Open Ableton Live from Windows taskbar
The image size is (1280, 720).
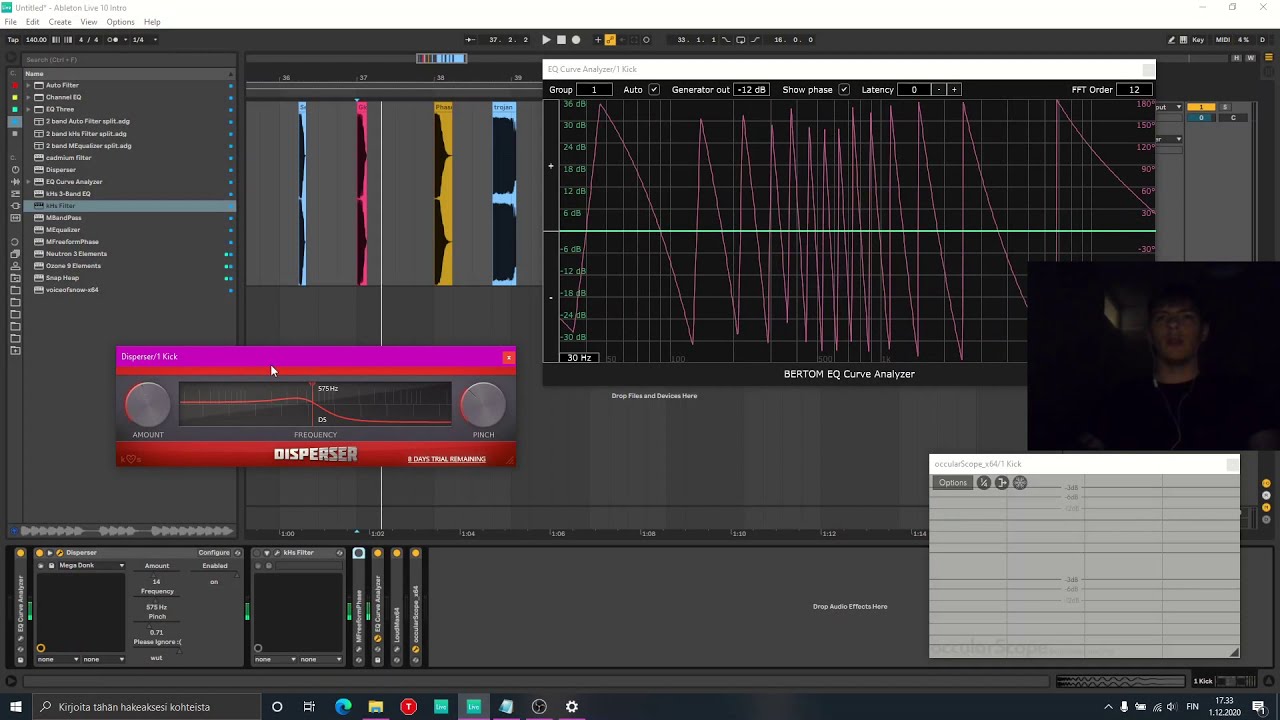(473, 707)
